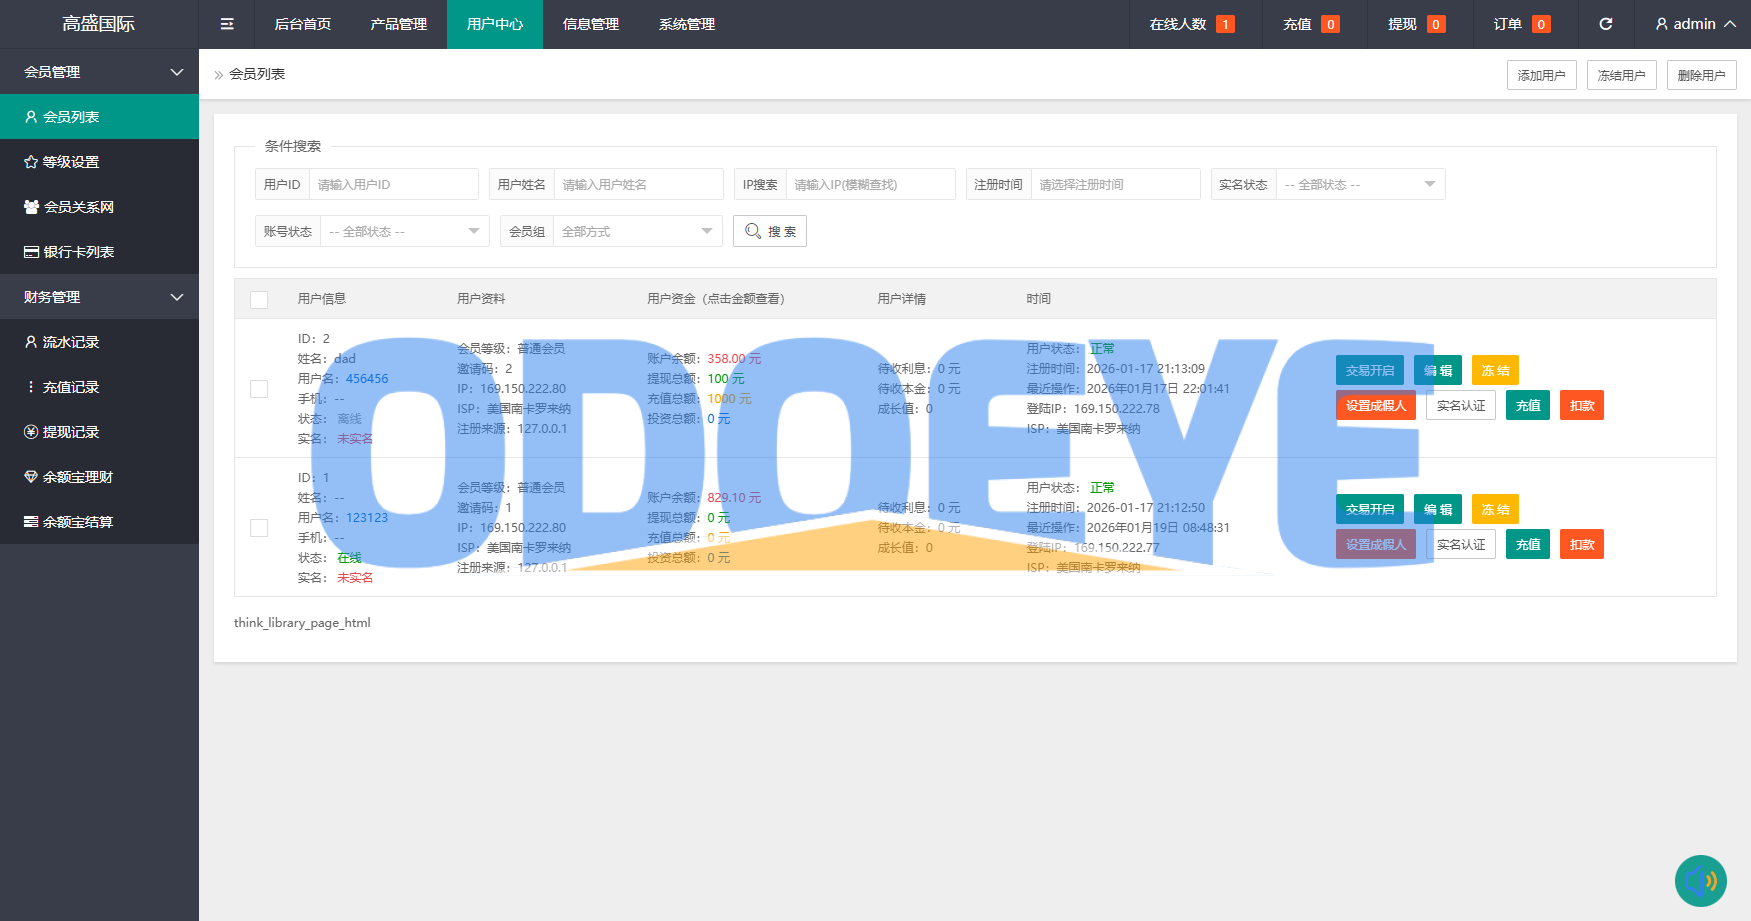The image size is (1751, 921).
Task: Check the checkbox for user ID 2
Action: (x=259, y=389)
